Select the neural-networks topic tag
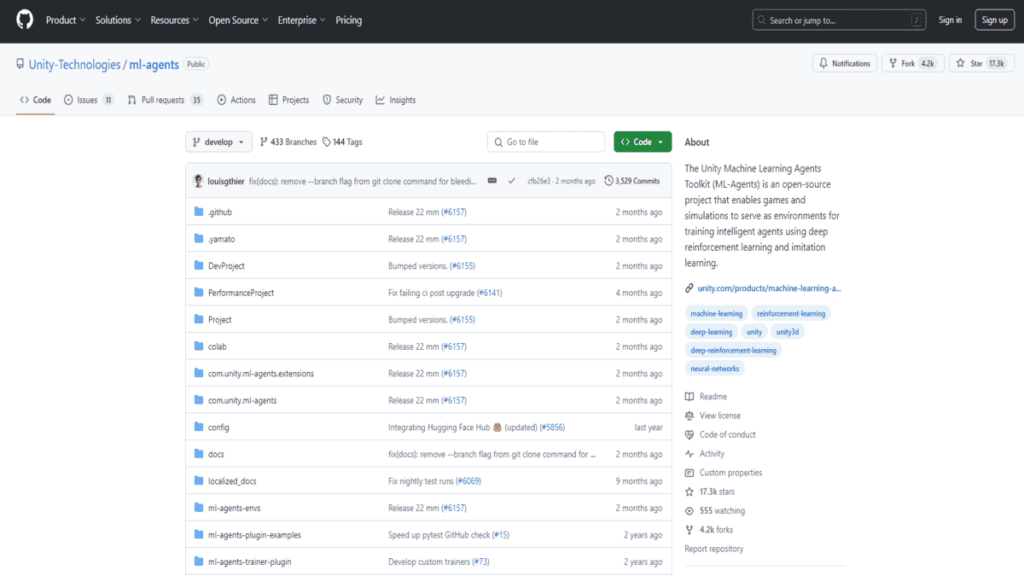This screenshot has height=576, width=1024. [x=715, y=368]
